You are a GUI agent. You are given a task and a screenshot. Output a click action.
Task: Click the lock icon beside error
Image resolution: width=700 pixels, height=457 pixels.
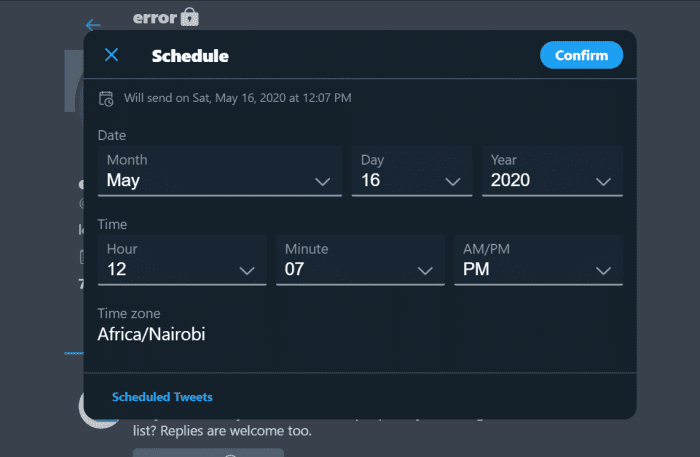coord(190,17)
